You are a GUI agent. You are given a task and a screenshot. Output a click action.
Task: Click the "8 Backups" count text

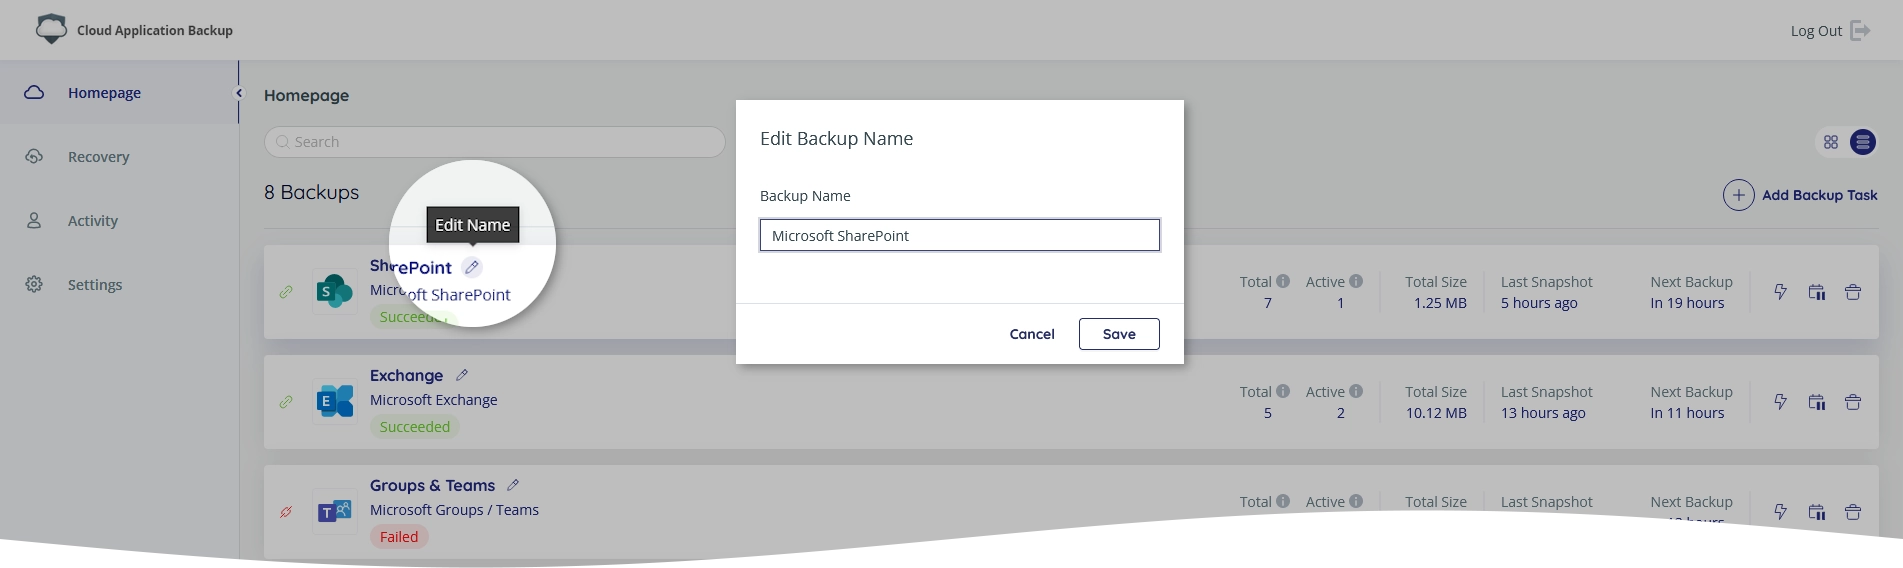click(311, 192)
